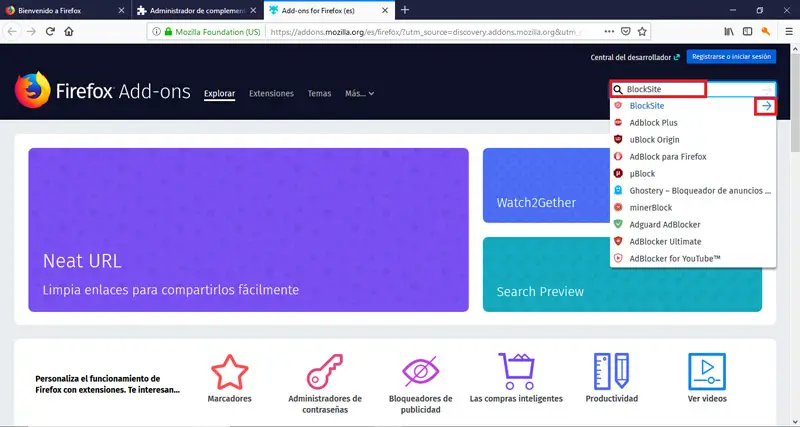Image resolution: width=800 pixels, height=427 pixels.
Task: Bookmark this page with the star icon
Action: 642,32
